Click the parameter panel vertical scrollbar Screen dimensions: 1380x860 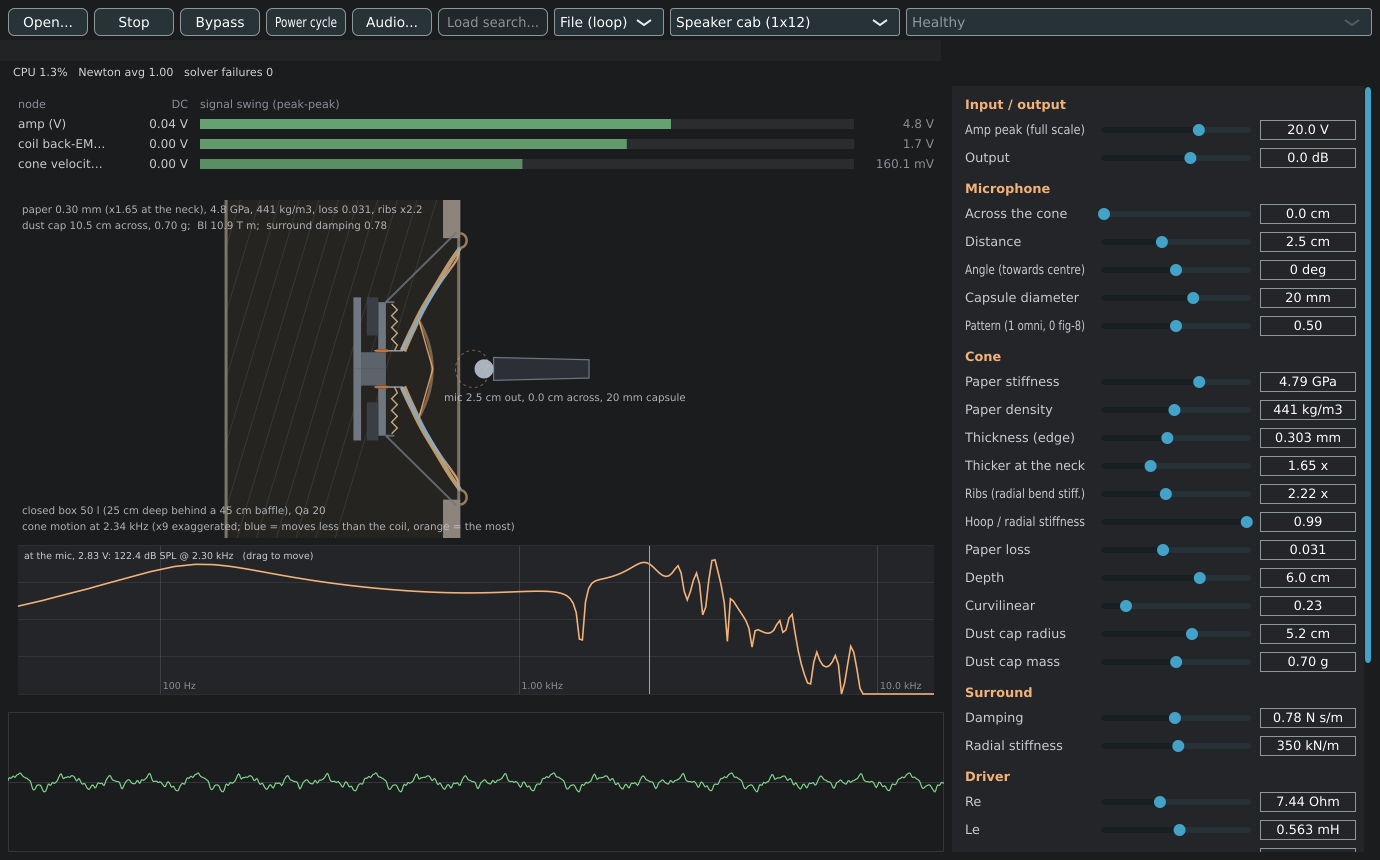click(1368, 374)
